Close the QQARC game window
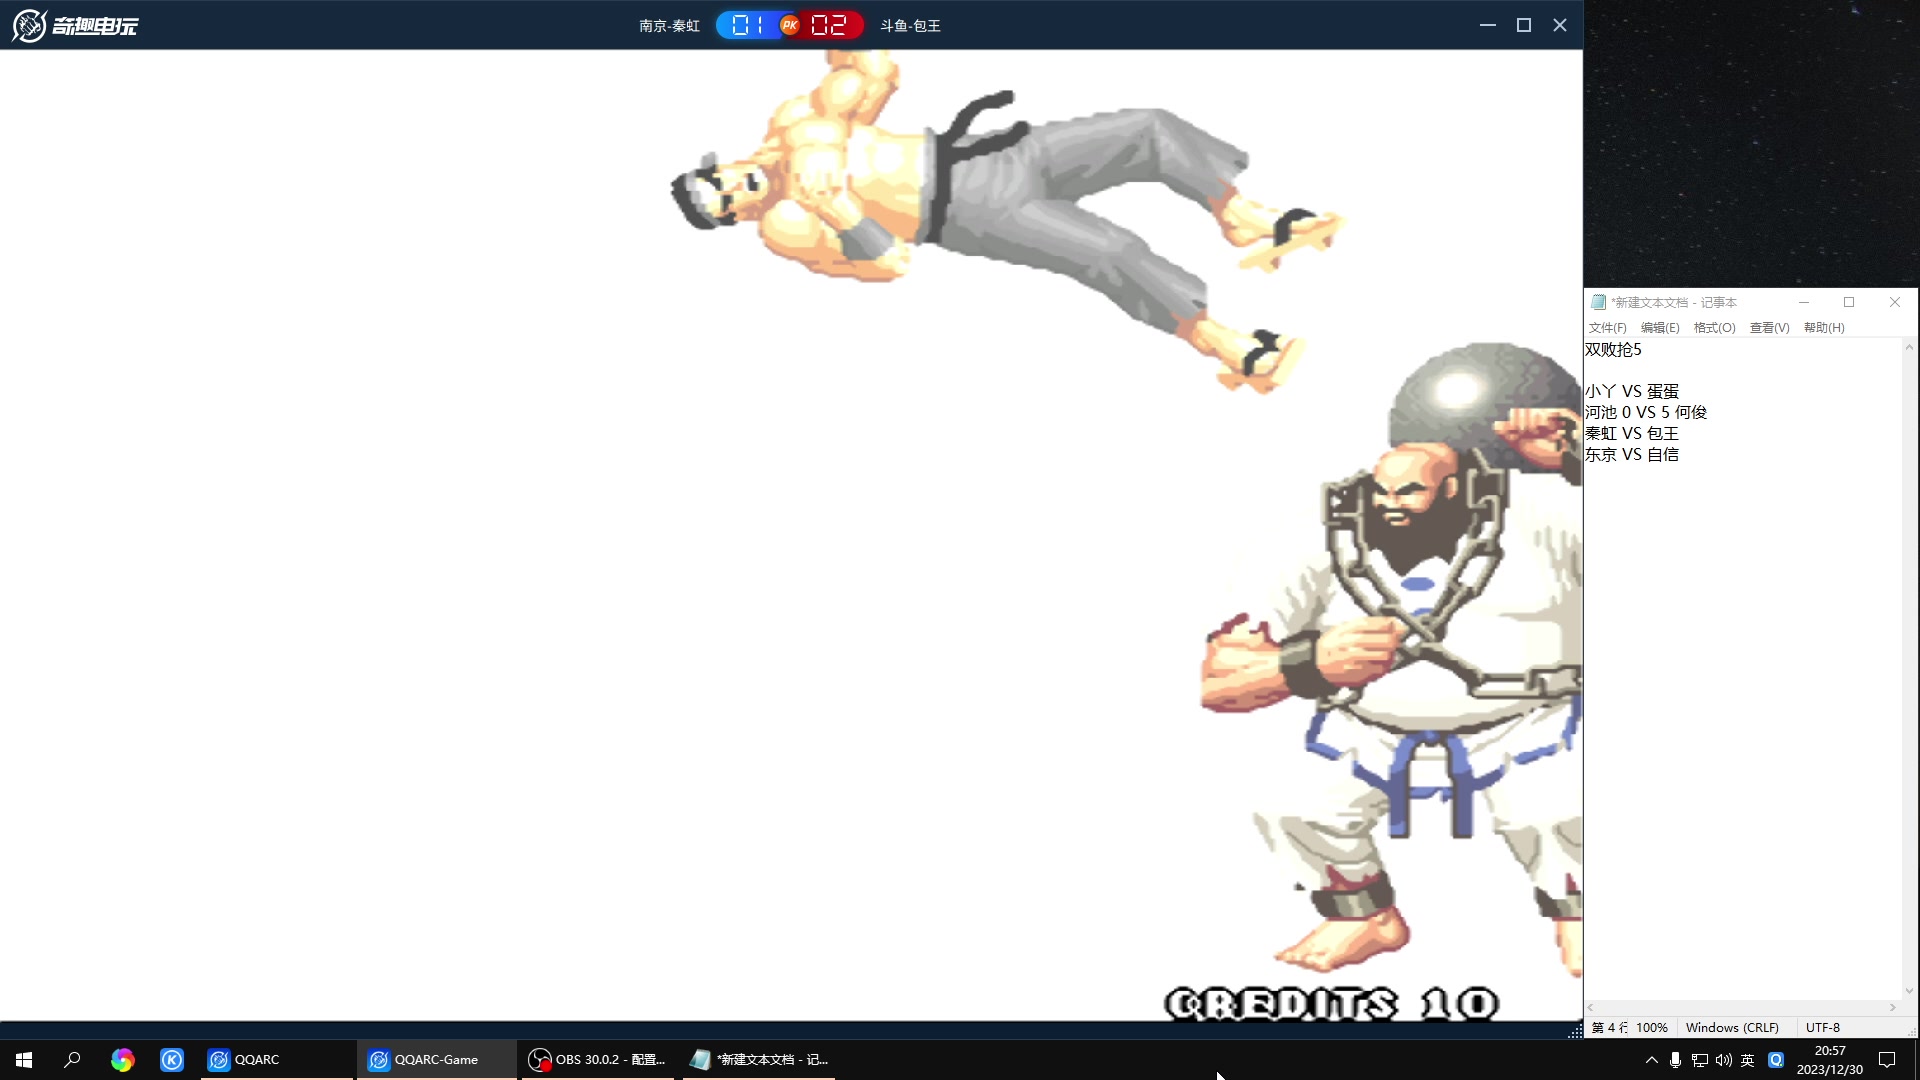1920x1080 pixels. pos(1560,25)
